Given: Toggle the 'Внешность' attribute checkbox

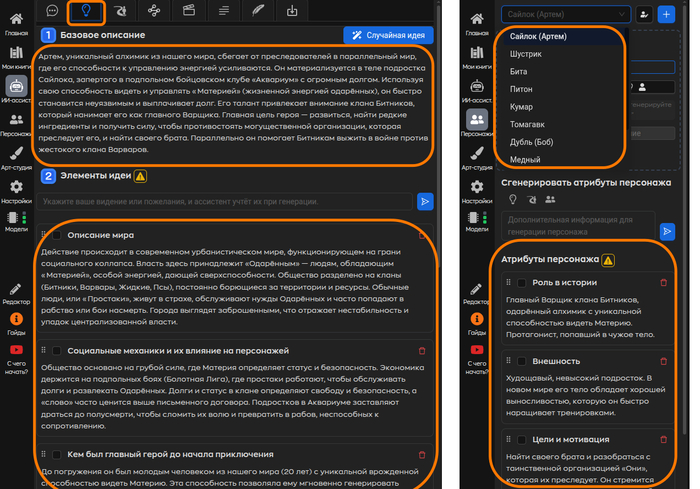Looking at the screenshot, I should (x=521, y=360).
